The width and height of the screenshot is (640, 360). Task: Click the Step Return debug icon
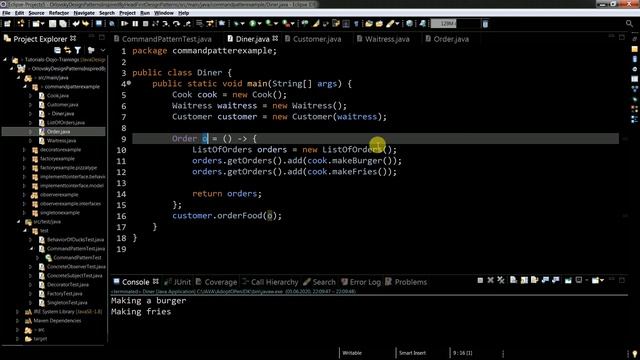tap(187, 24)
